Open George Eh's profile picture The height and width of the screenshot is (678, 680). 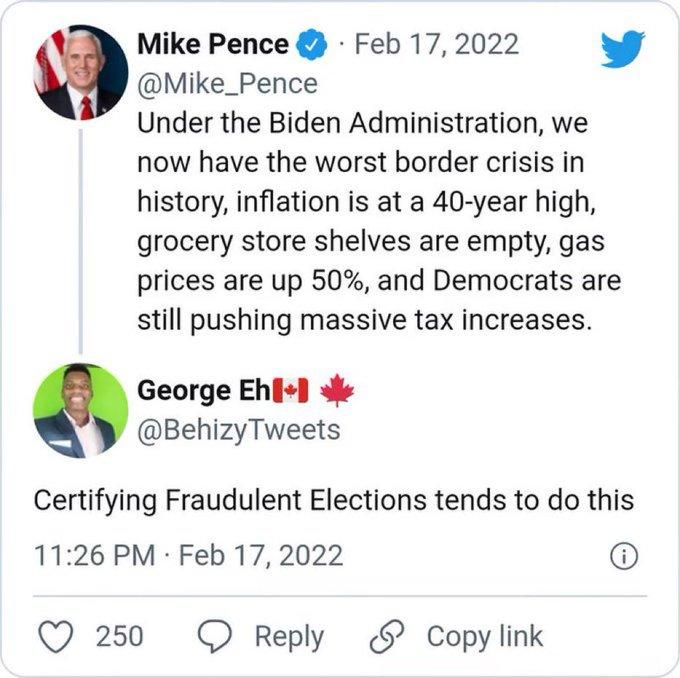(x=79, y=409)
